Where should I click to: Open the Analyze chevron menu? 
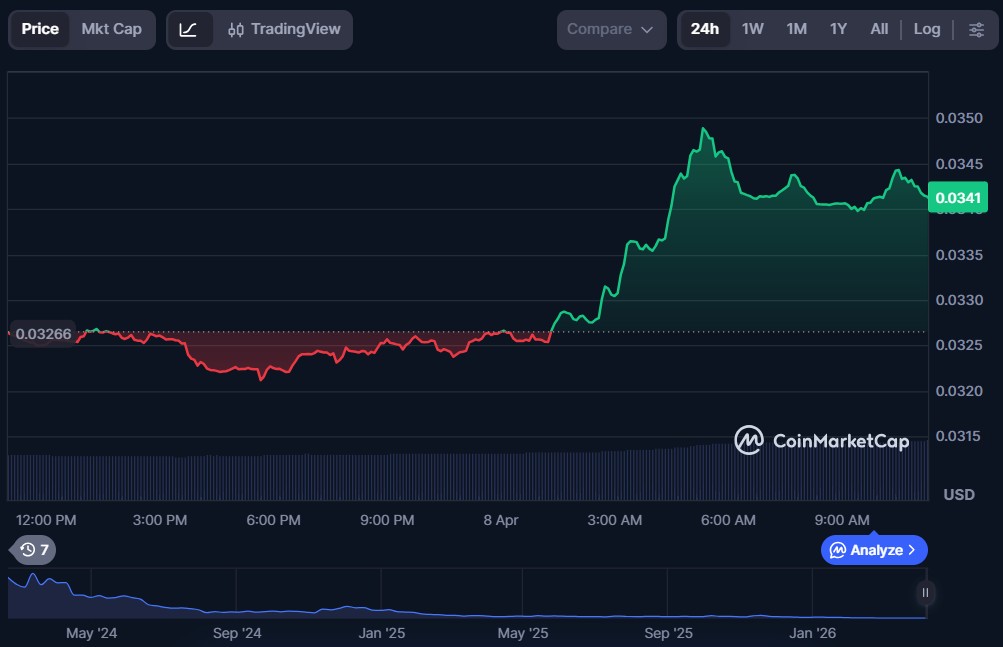click(874, 550)
